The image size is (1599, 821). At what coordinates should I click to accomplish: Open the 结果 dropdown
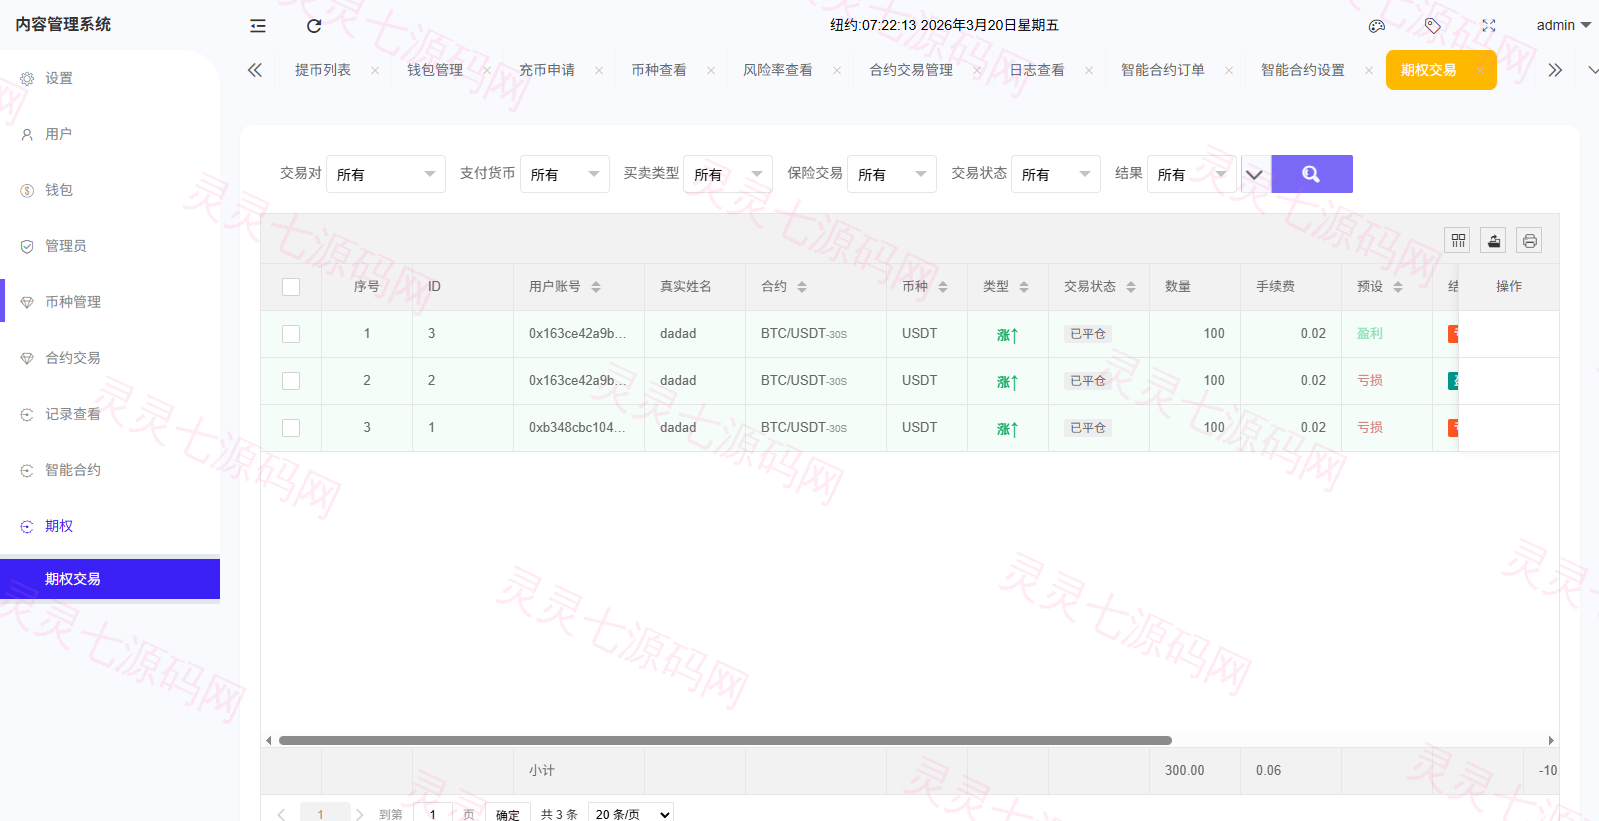[1192, 174]
